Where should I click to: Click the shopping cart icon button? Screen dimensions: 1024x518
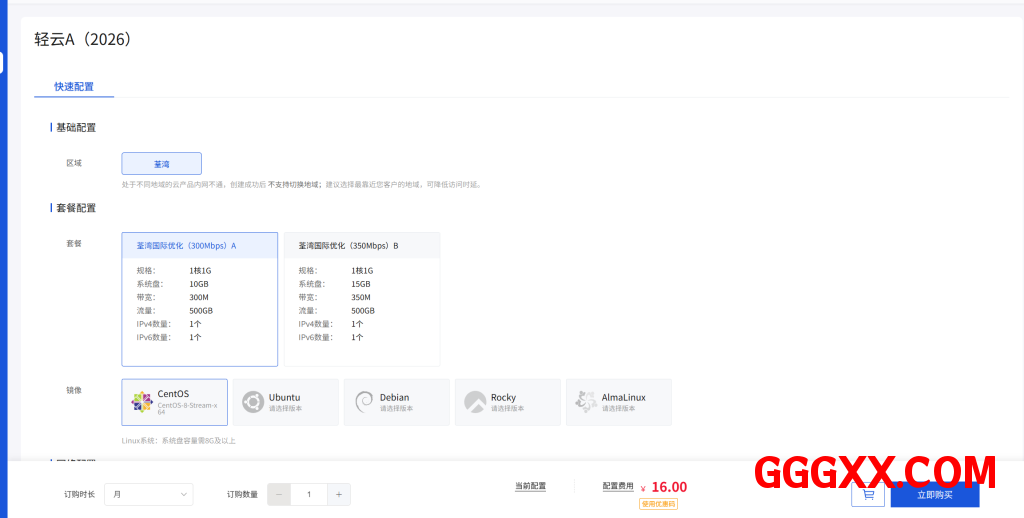867,494
